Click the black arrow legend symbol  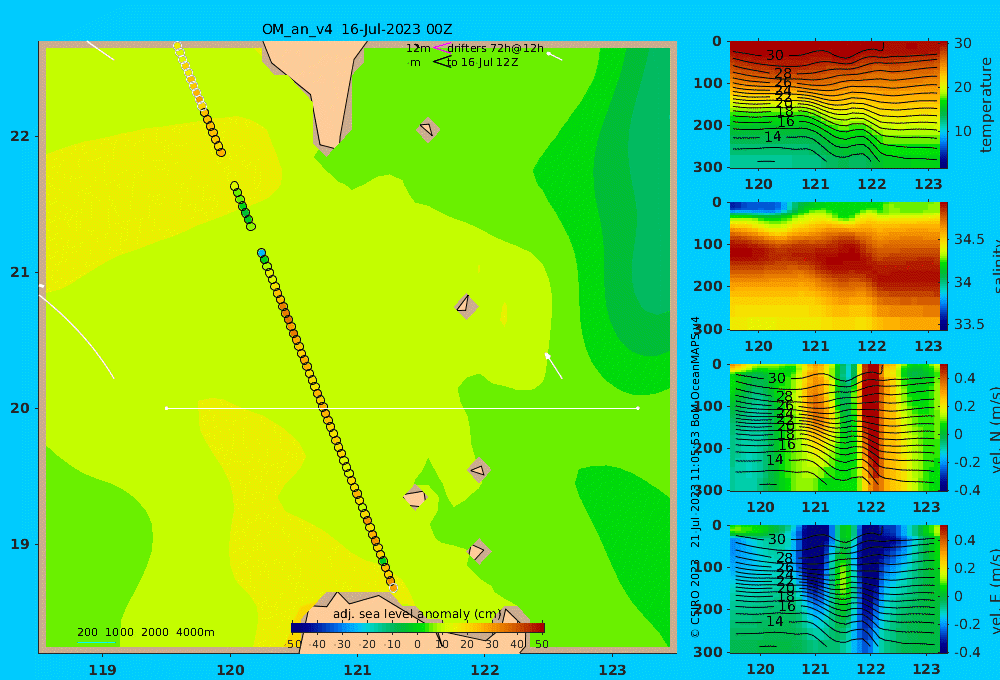click(442, 62)
